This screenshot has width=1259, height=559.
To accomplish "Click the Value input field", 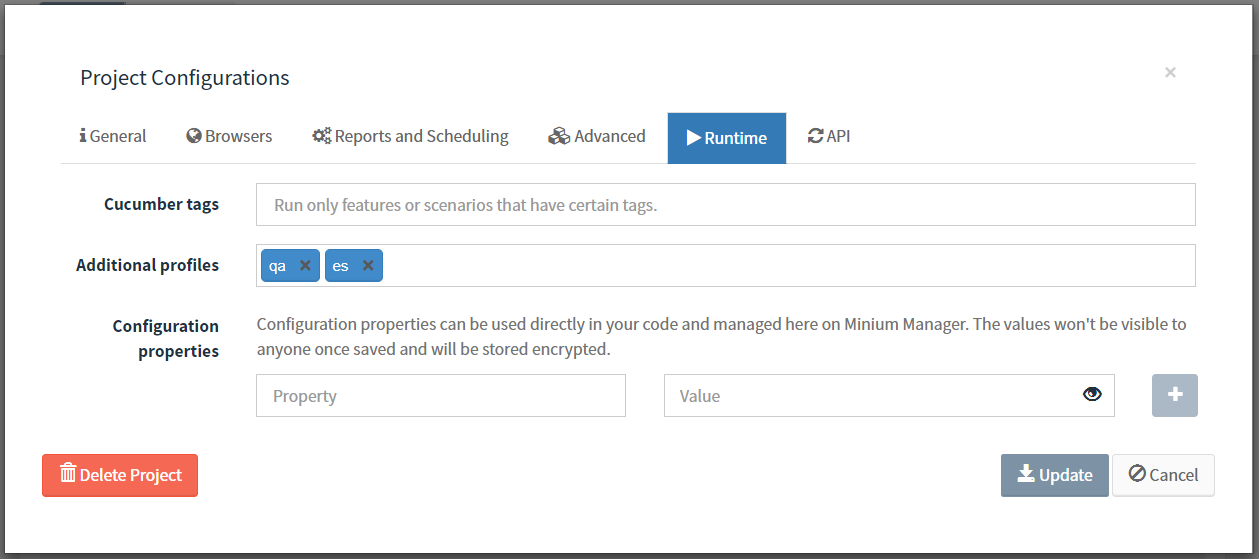I will [889, 396].
